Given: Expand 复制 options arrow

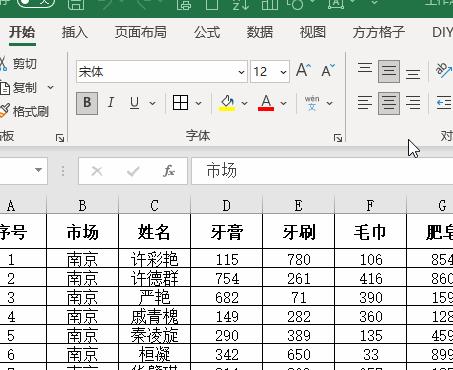Looking at the screenshot, I should point(51,88).
